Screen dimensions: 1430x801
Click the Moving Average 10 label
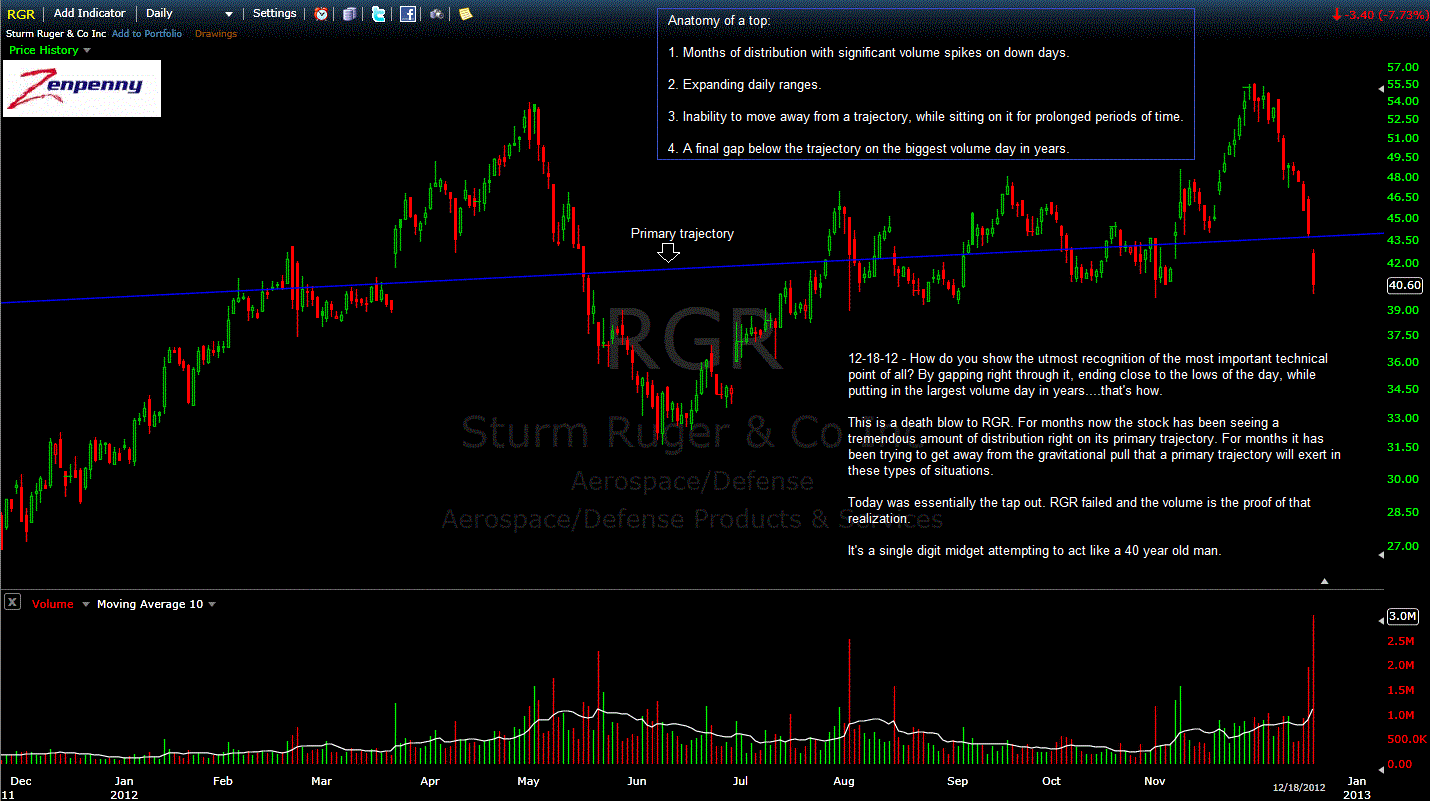pyautogui.click(x=150, y=604)
